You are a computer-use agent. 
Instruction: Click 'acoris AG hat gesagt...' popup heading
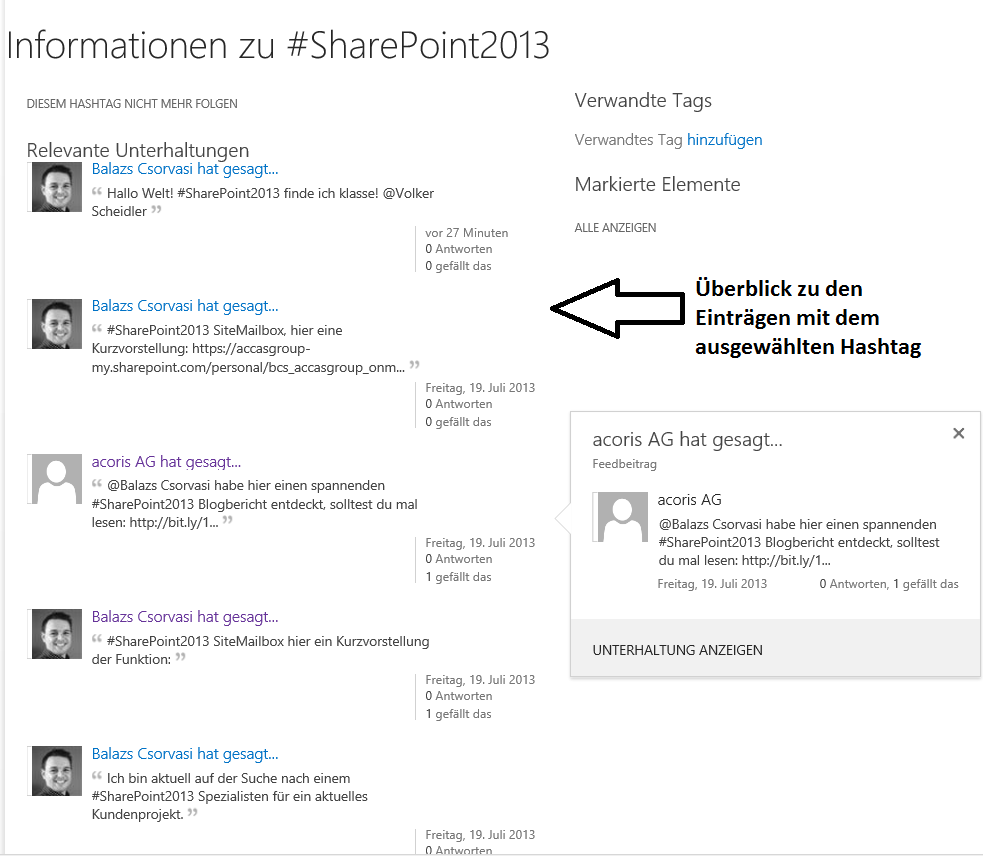[x=687, y=440]
